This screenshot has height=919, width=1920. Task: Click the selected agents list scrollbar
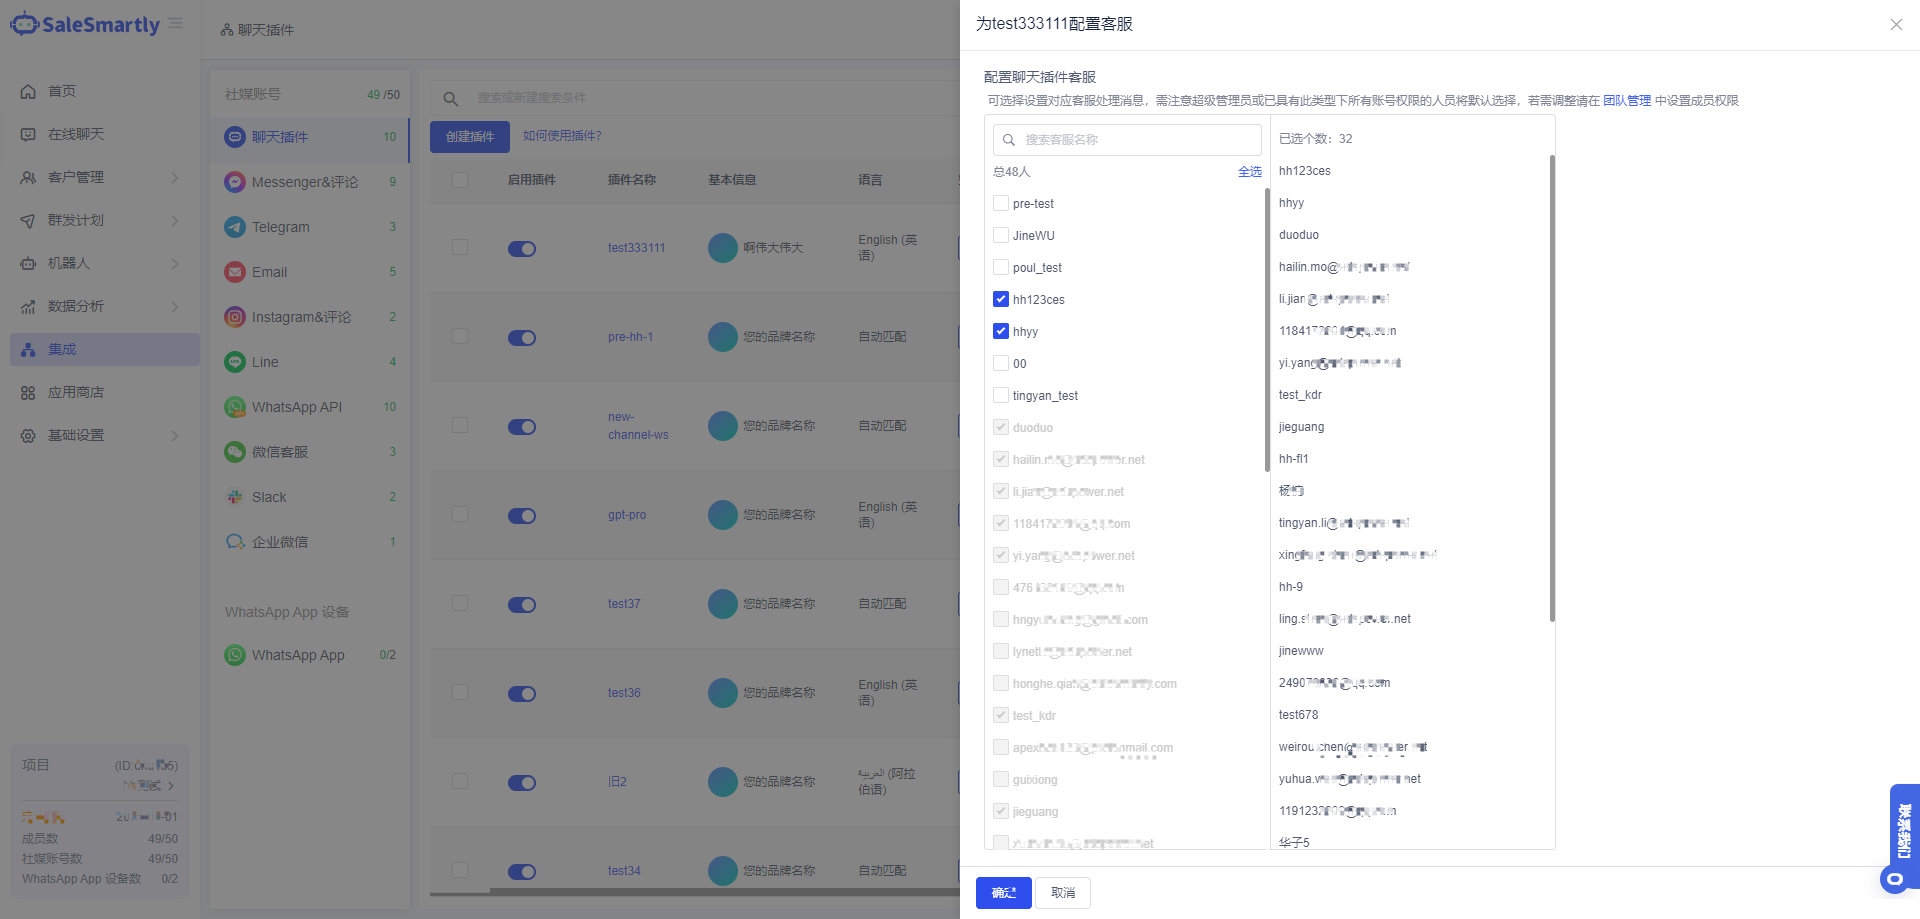point(1552,388)
